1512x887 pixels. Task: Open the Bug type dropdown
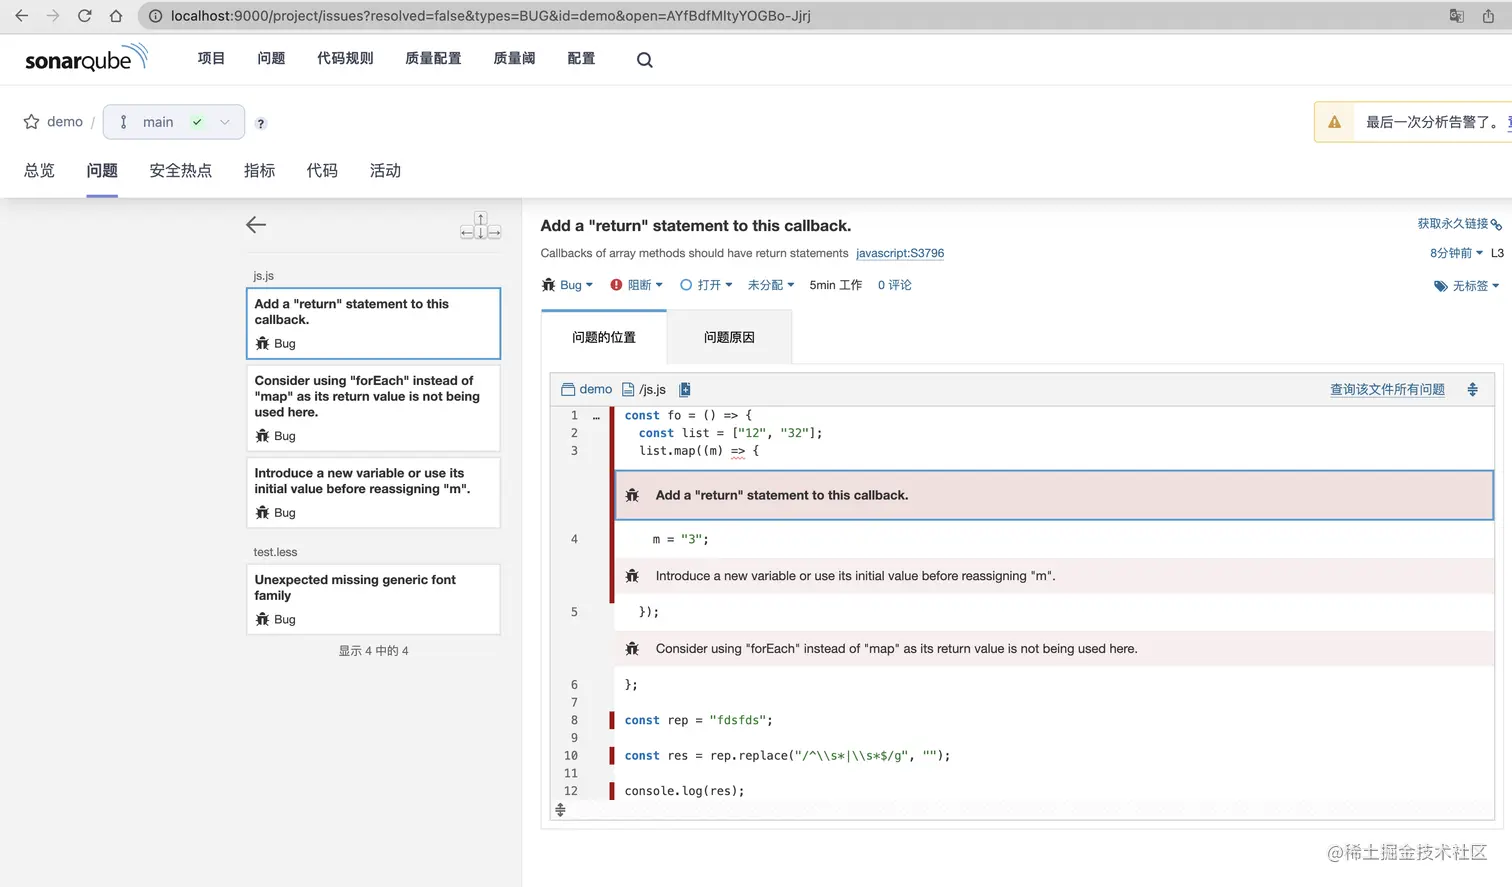pyautogui.click(x=576, y=285)
